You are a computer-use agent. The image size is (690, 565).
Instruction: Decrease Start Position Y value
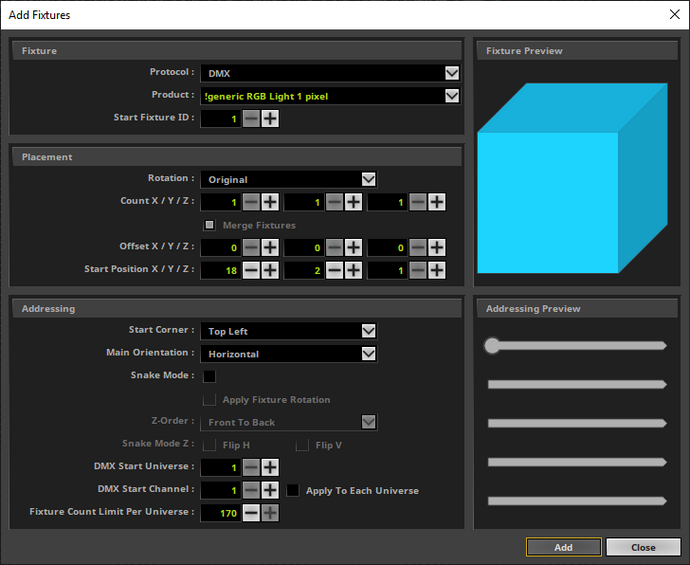coord(334,270)
